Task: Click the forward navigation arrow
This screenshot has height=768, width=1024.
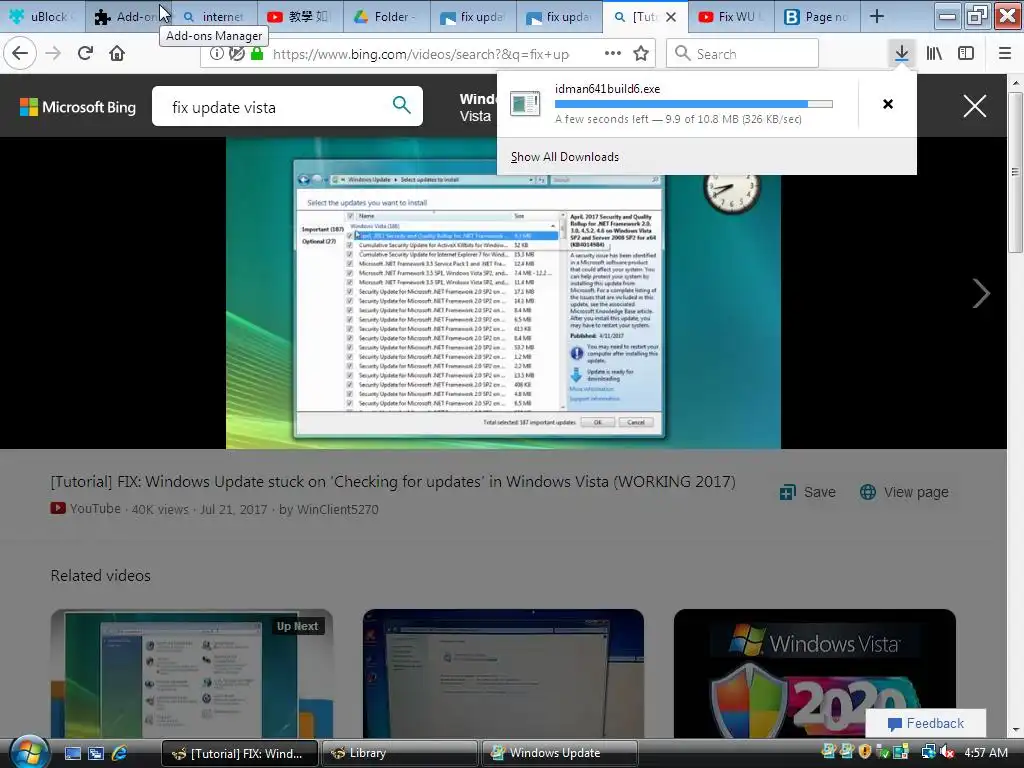Action: click(x=53, y=54)
